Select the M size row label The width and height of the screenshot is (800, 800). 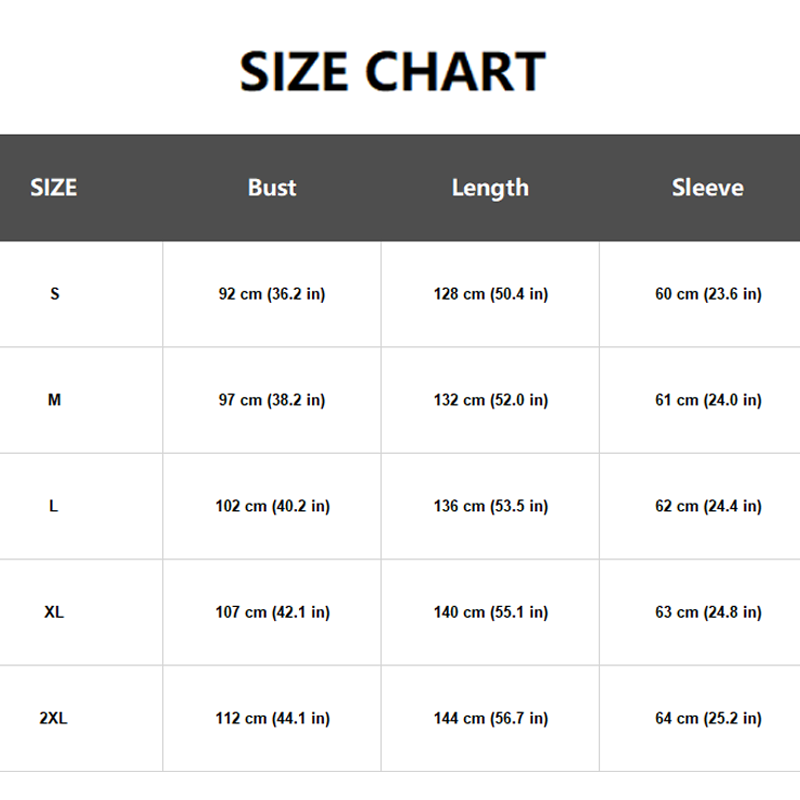(54, 400)
